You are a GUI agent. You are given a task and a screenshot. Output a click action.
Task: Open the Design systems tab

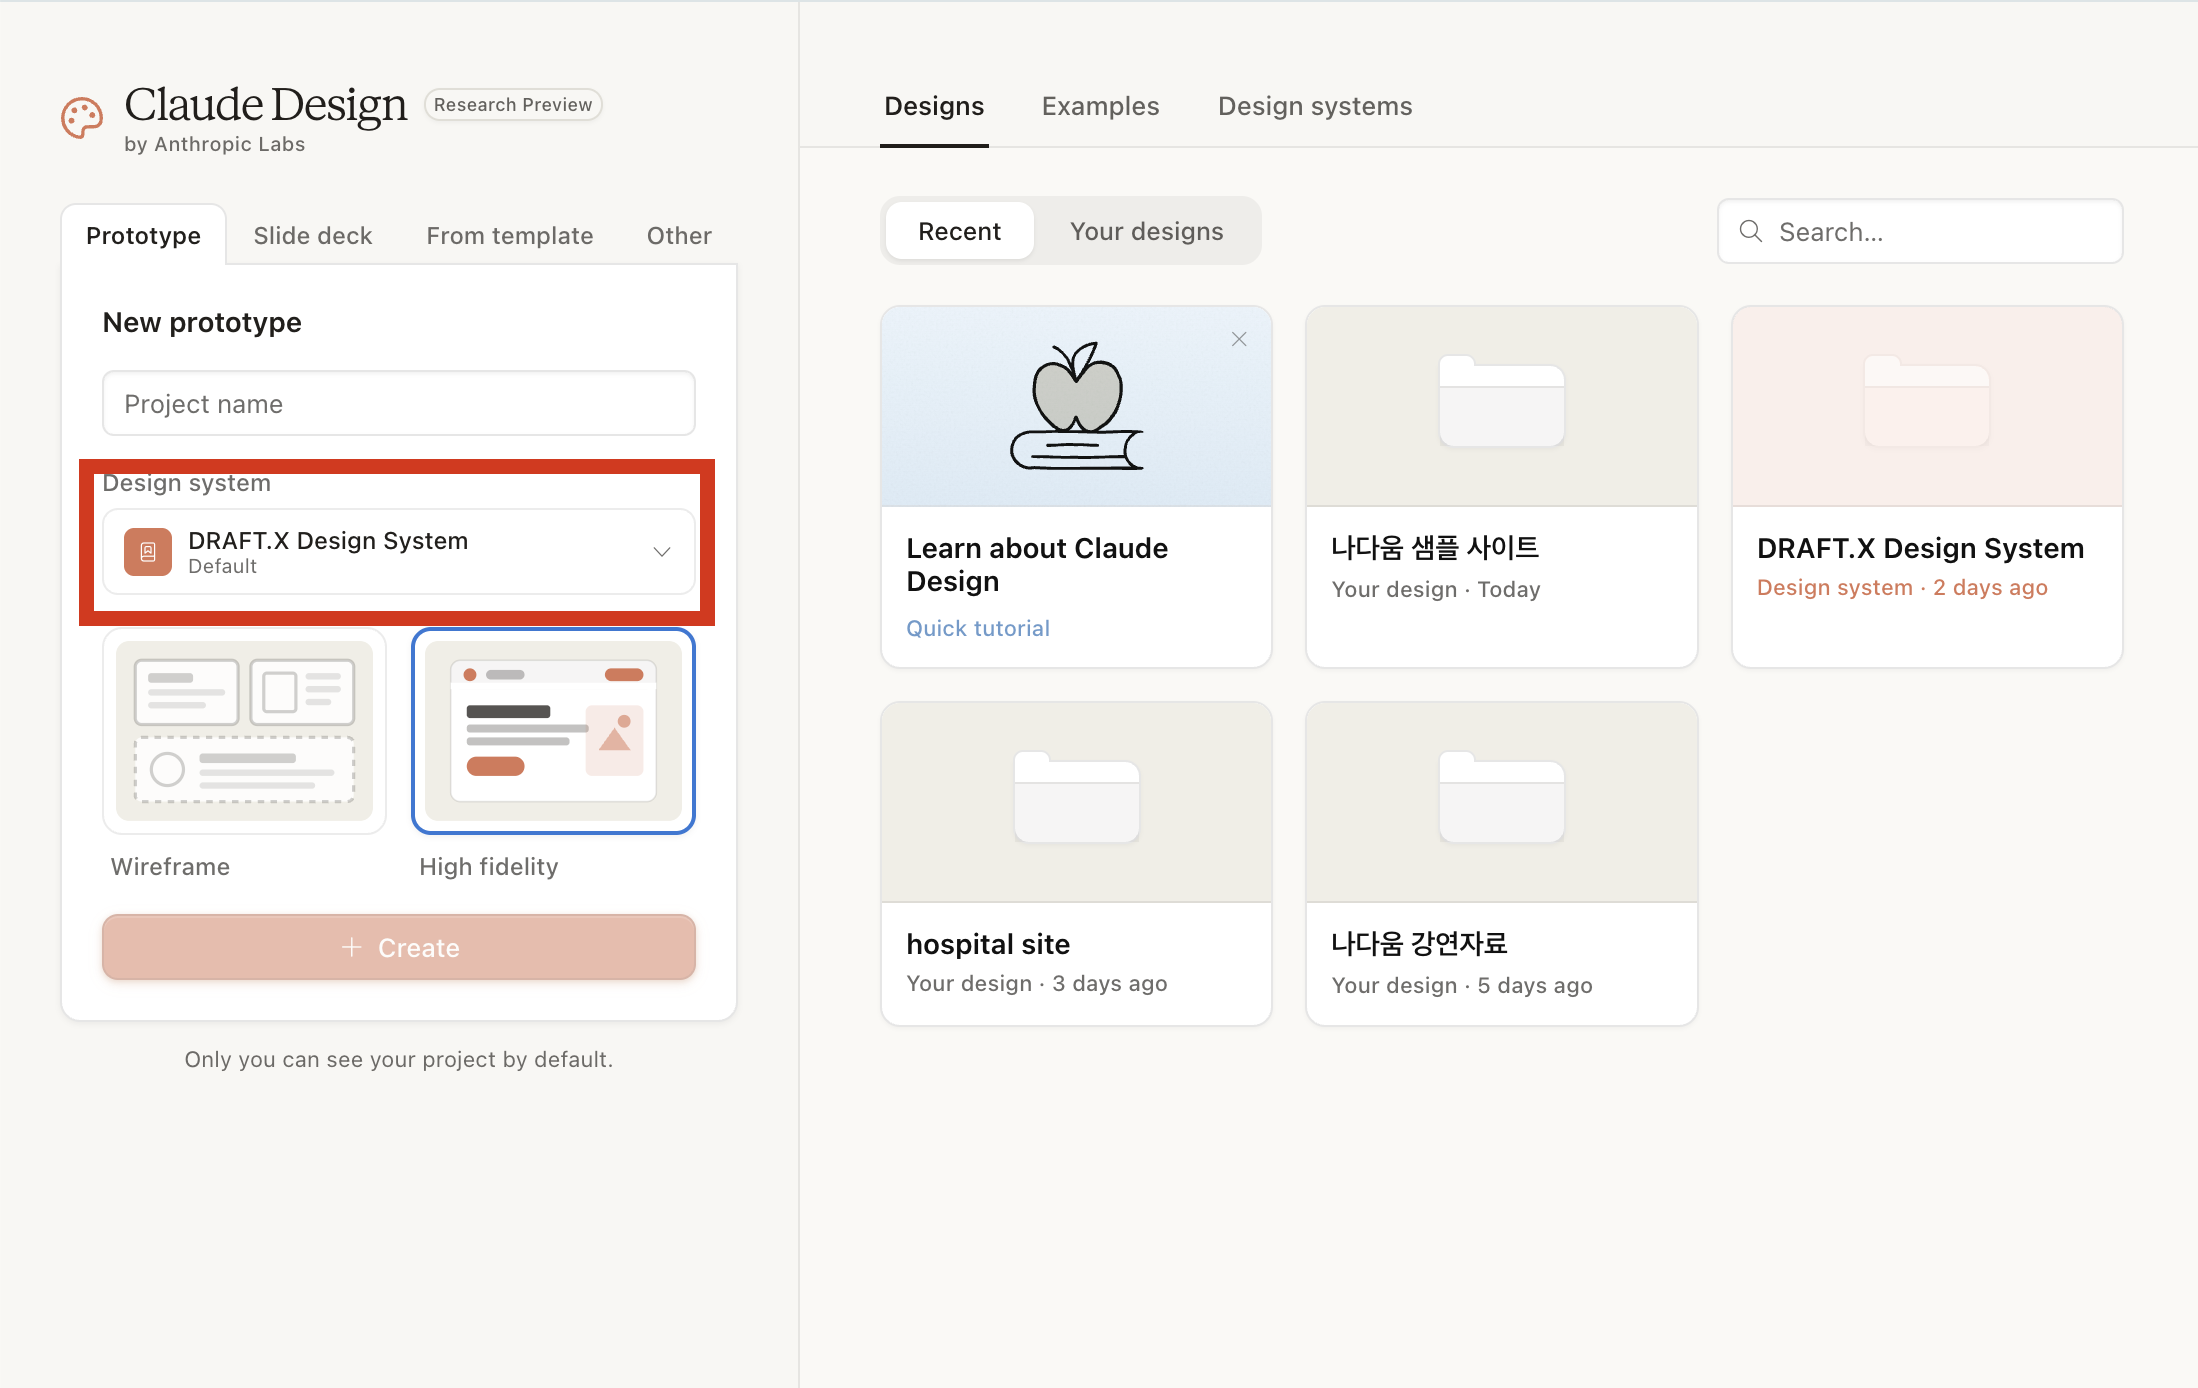tap(1315, 106)
